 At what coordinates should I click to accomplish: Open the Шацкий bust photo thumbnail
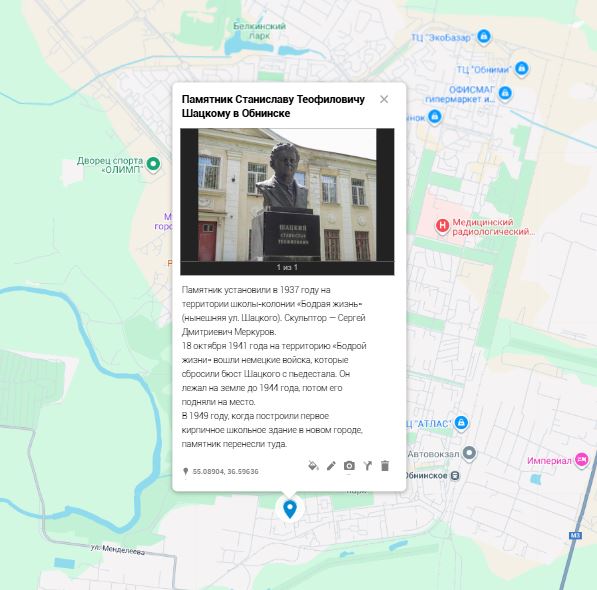pyautogui.click(x=287, y=195)
